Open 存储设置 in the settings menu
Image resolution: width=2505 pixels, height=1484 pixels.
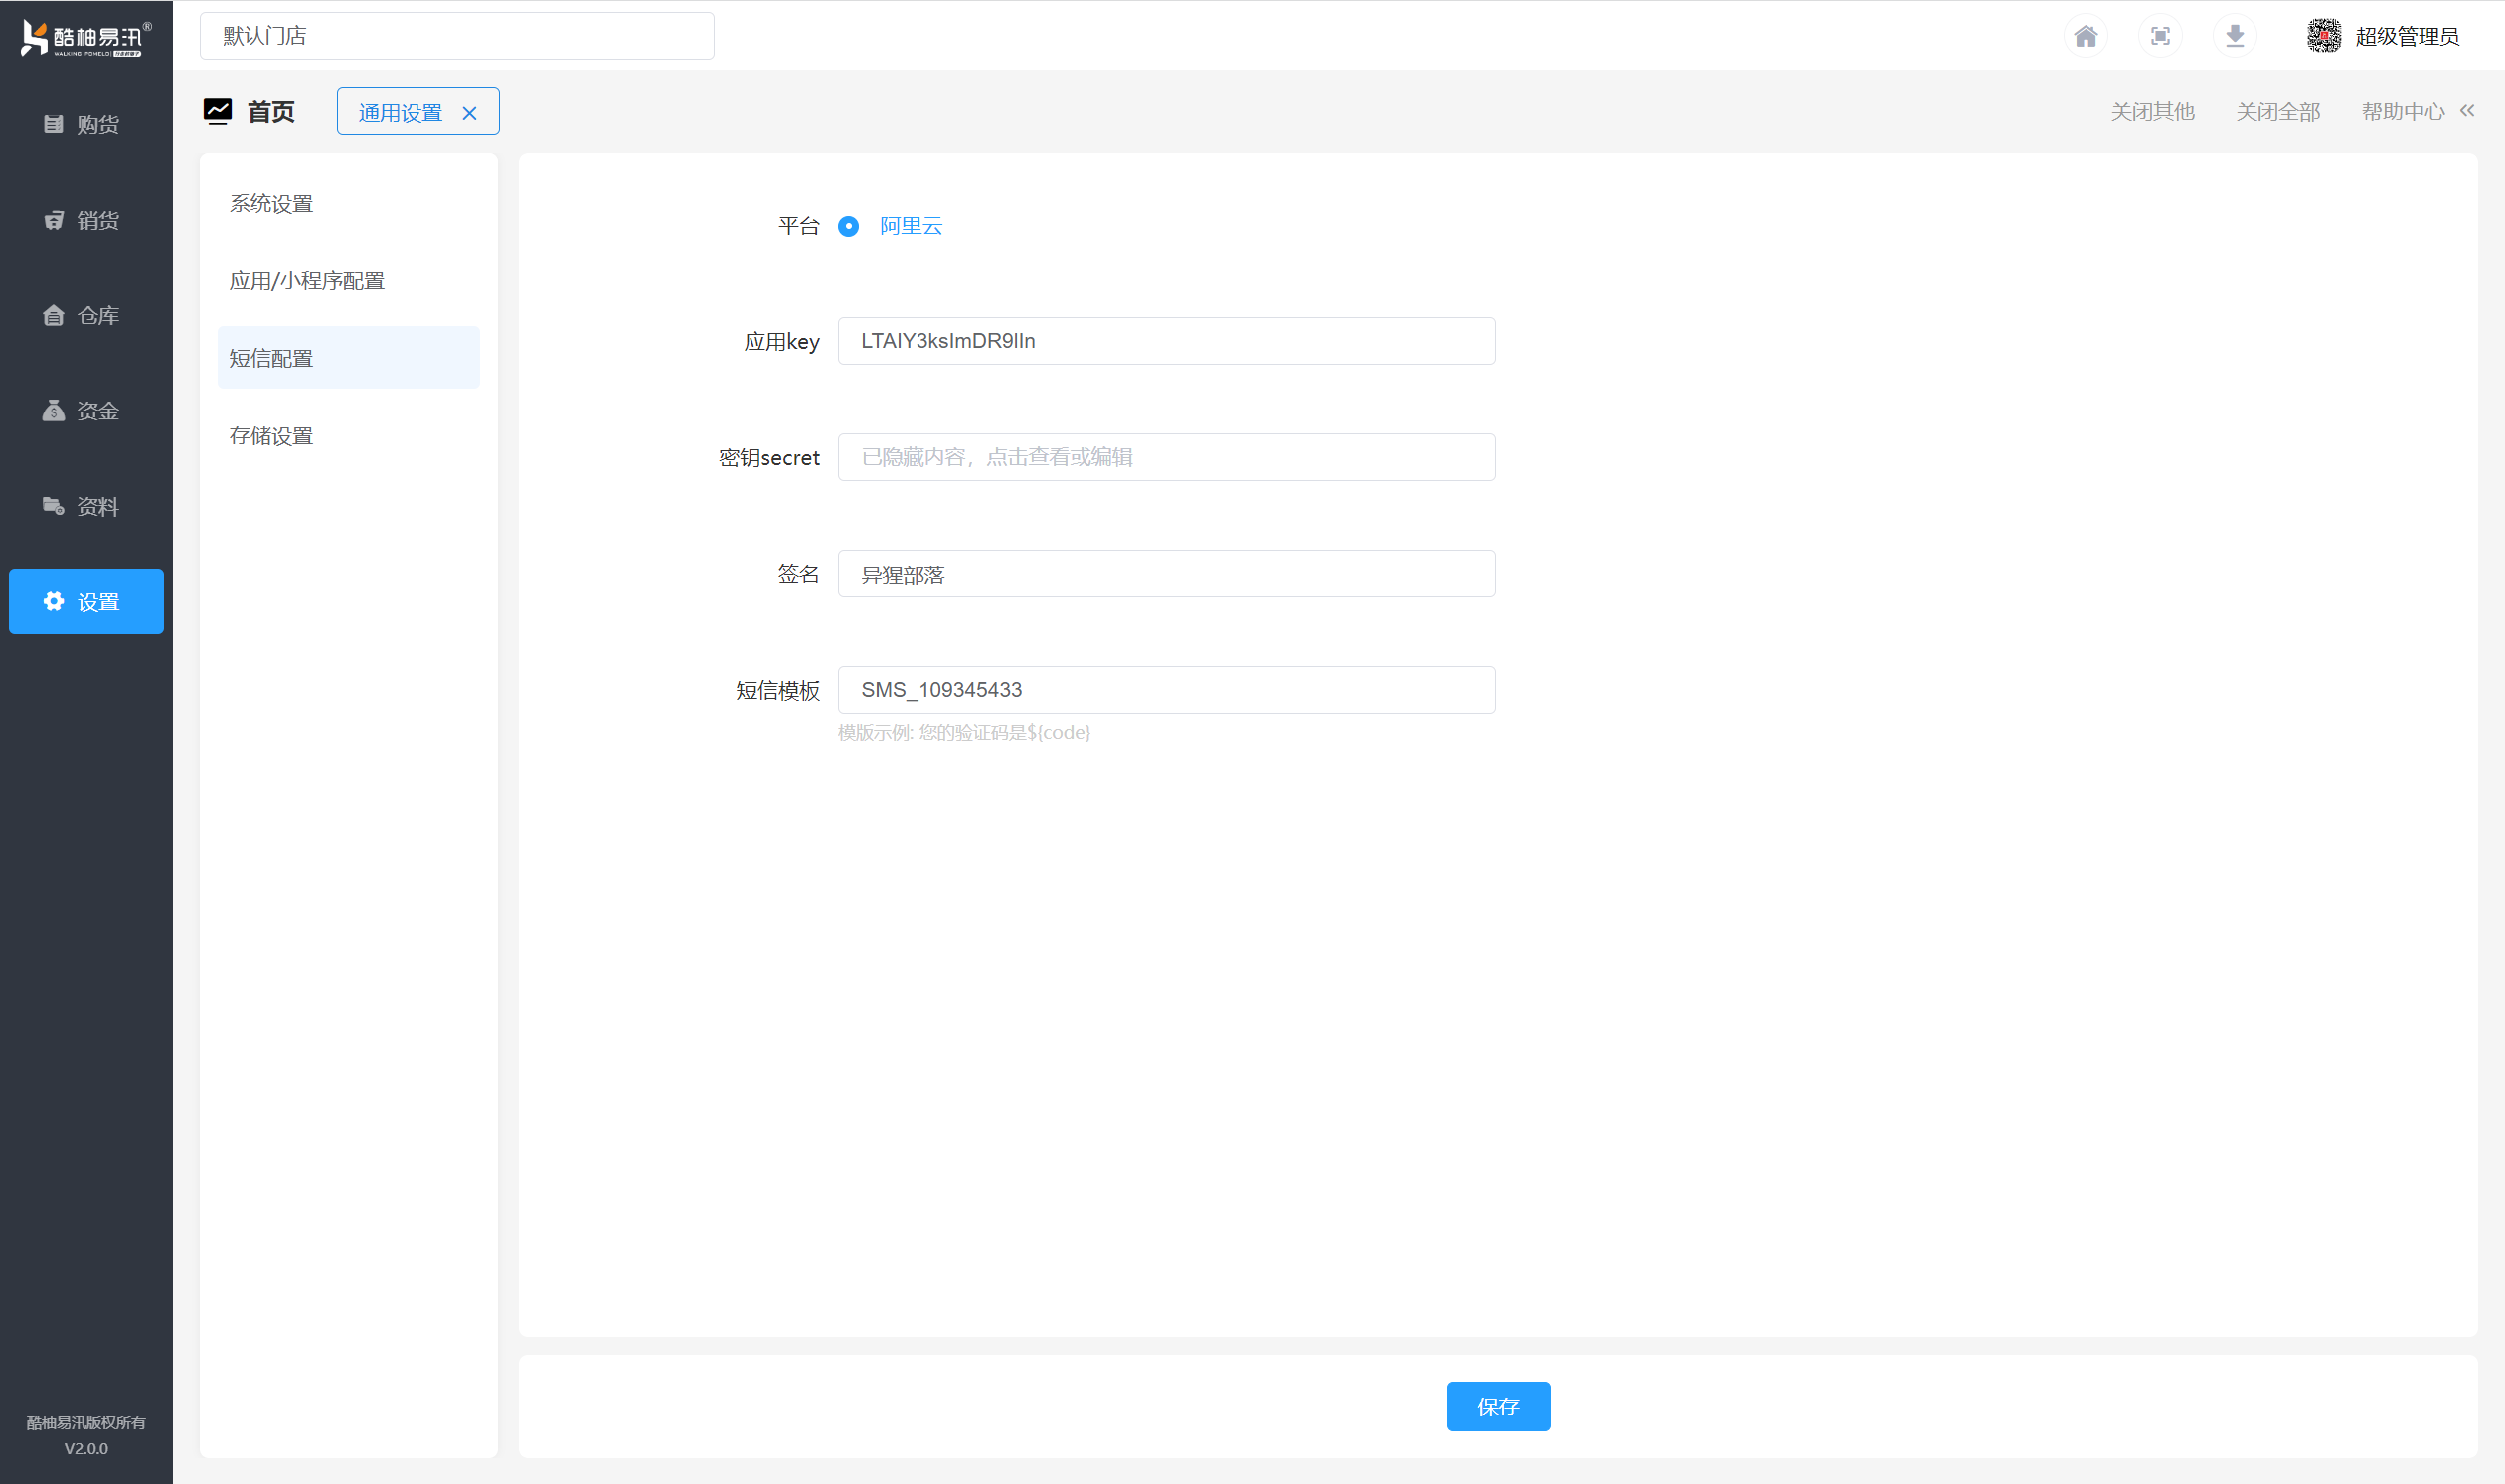(272, 436)
